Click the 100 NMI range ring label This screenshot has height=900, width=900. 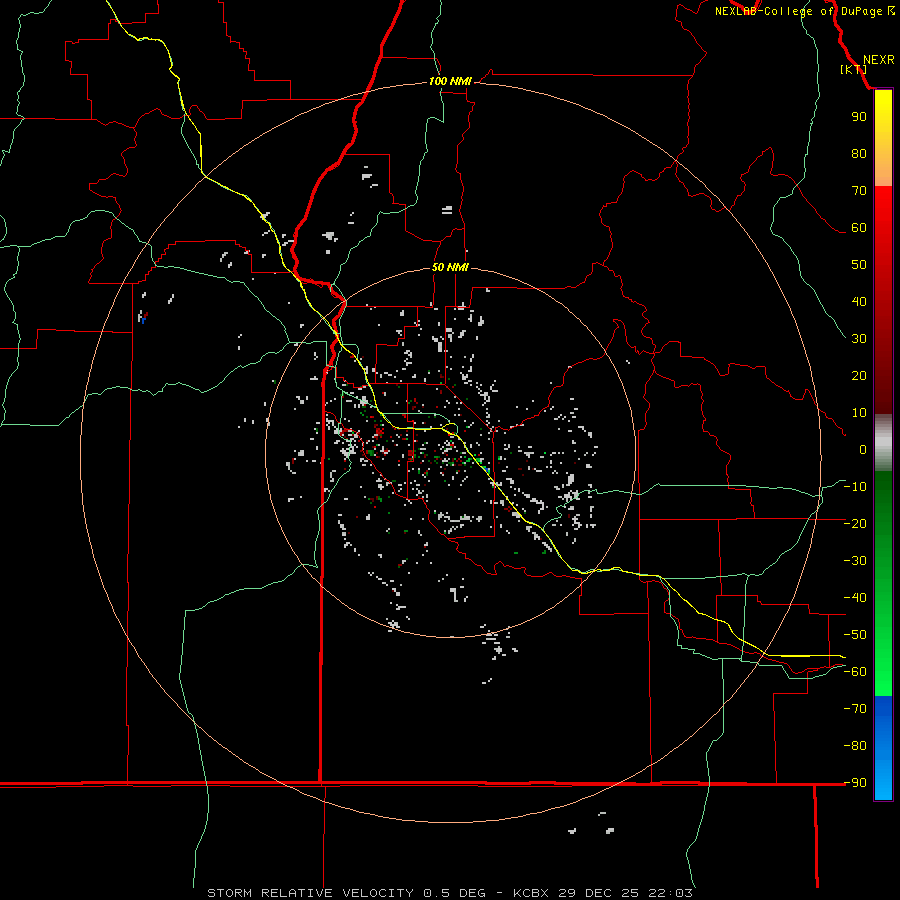(450, 82)
